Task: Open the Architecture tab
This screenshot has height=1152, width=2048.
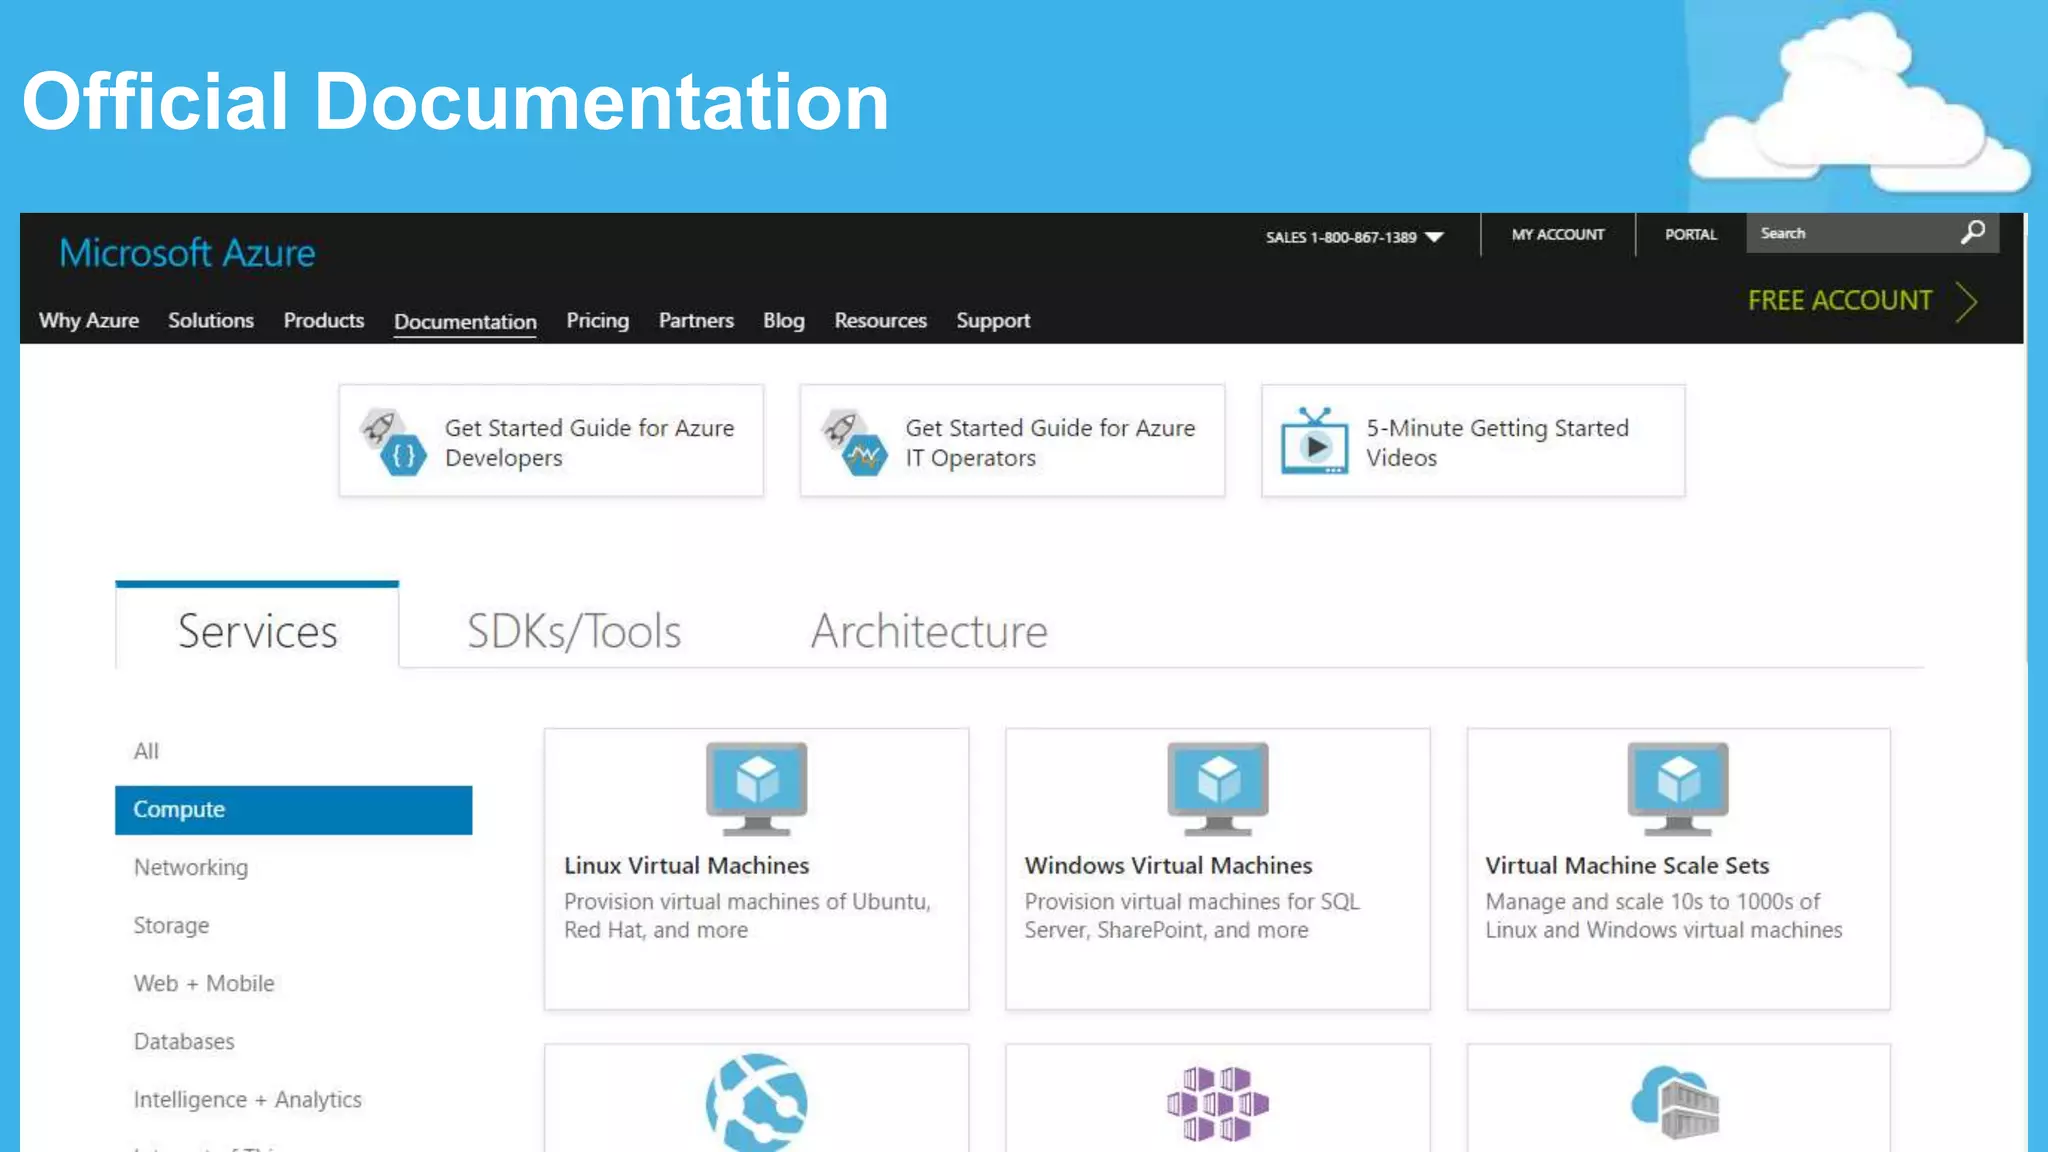Action: (x=929, y=631)
